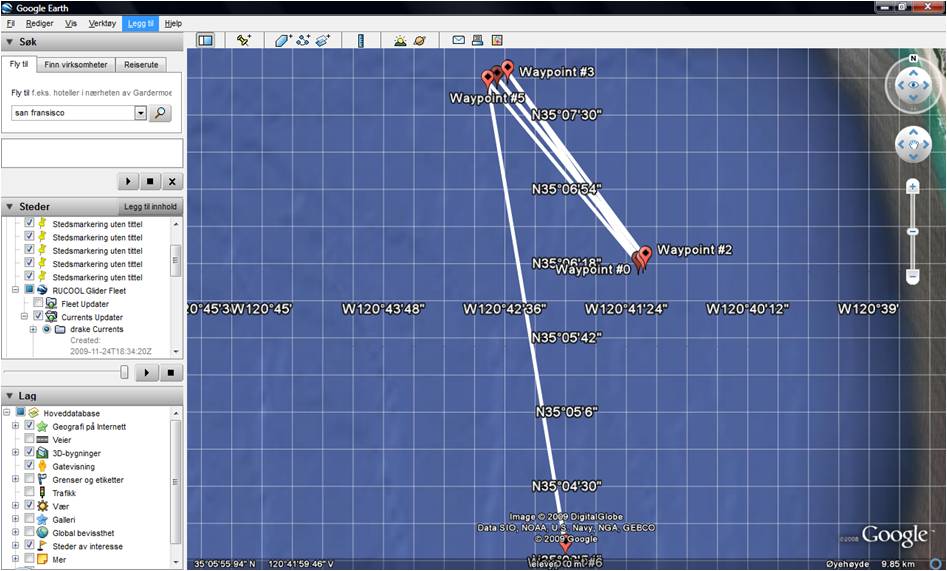Click the Waypoint #3 red pin
The height and width of the screenshot is (571, 947).
click(507, 69)
